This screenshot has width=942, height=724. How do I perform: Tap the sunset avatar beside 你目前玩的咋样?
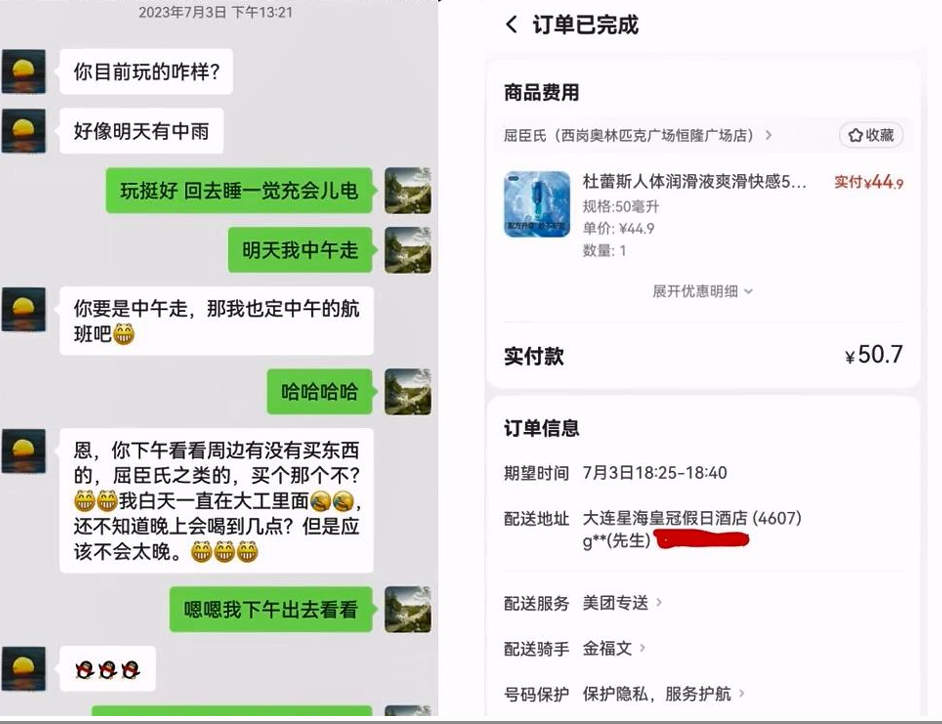[x=23, y=71]
